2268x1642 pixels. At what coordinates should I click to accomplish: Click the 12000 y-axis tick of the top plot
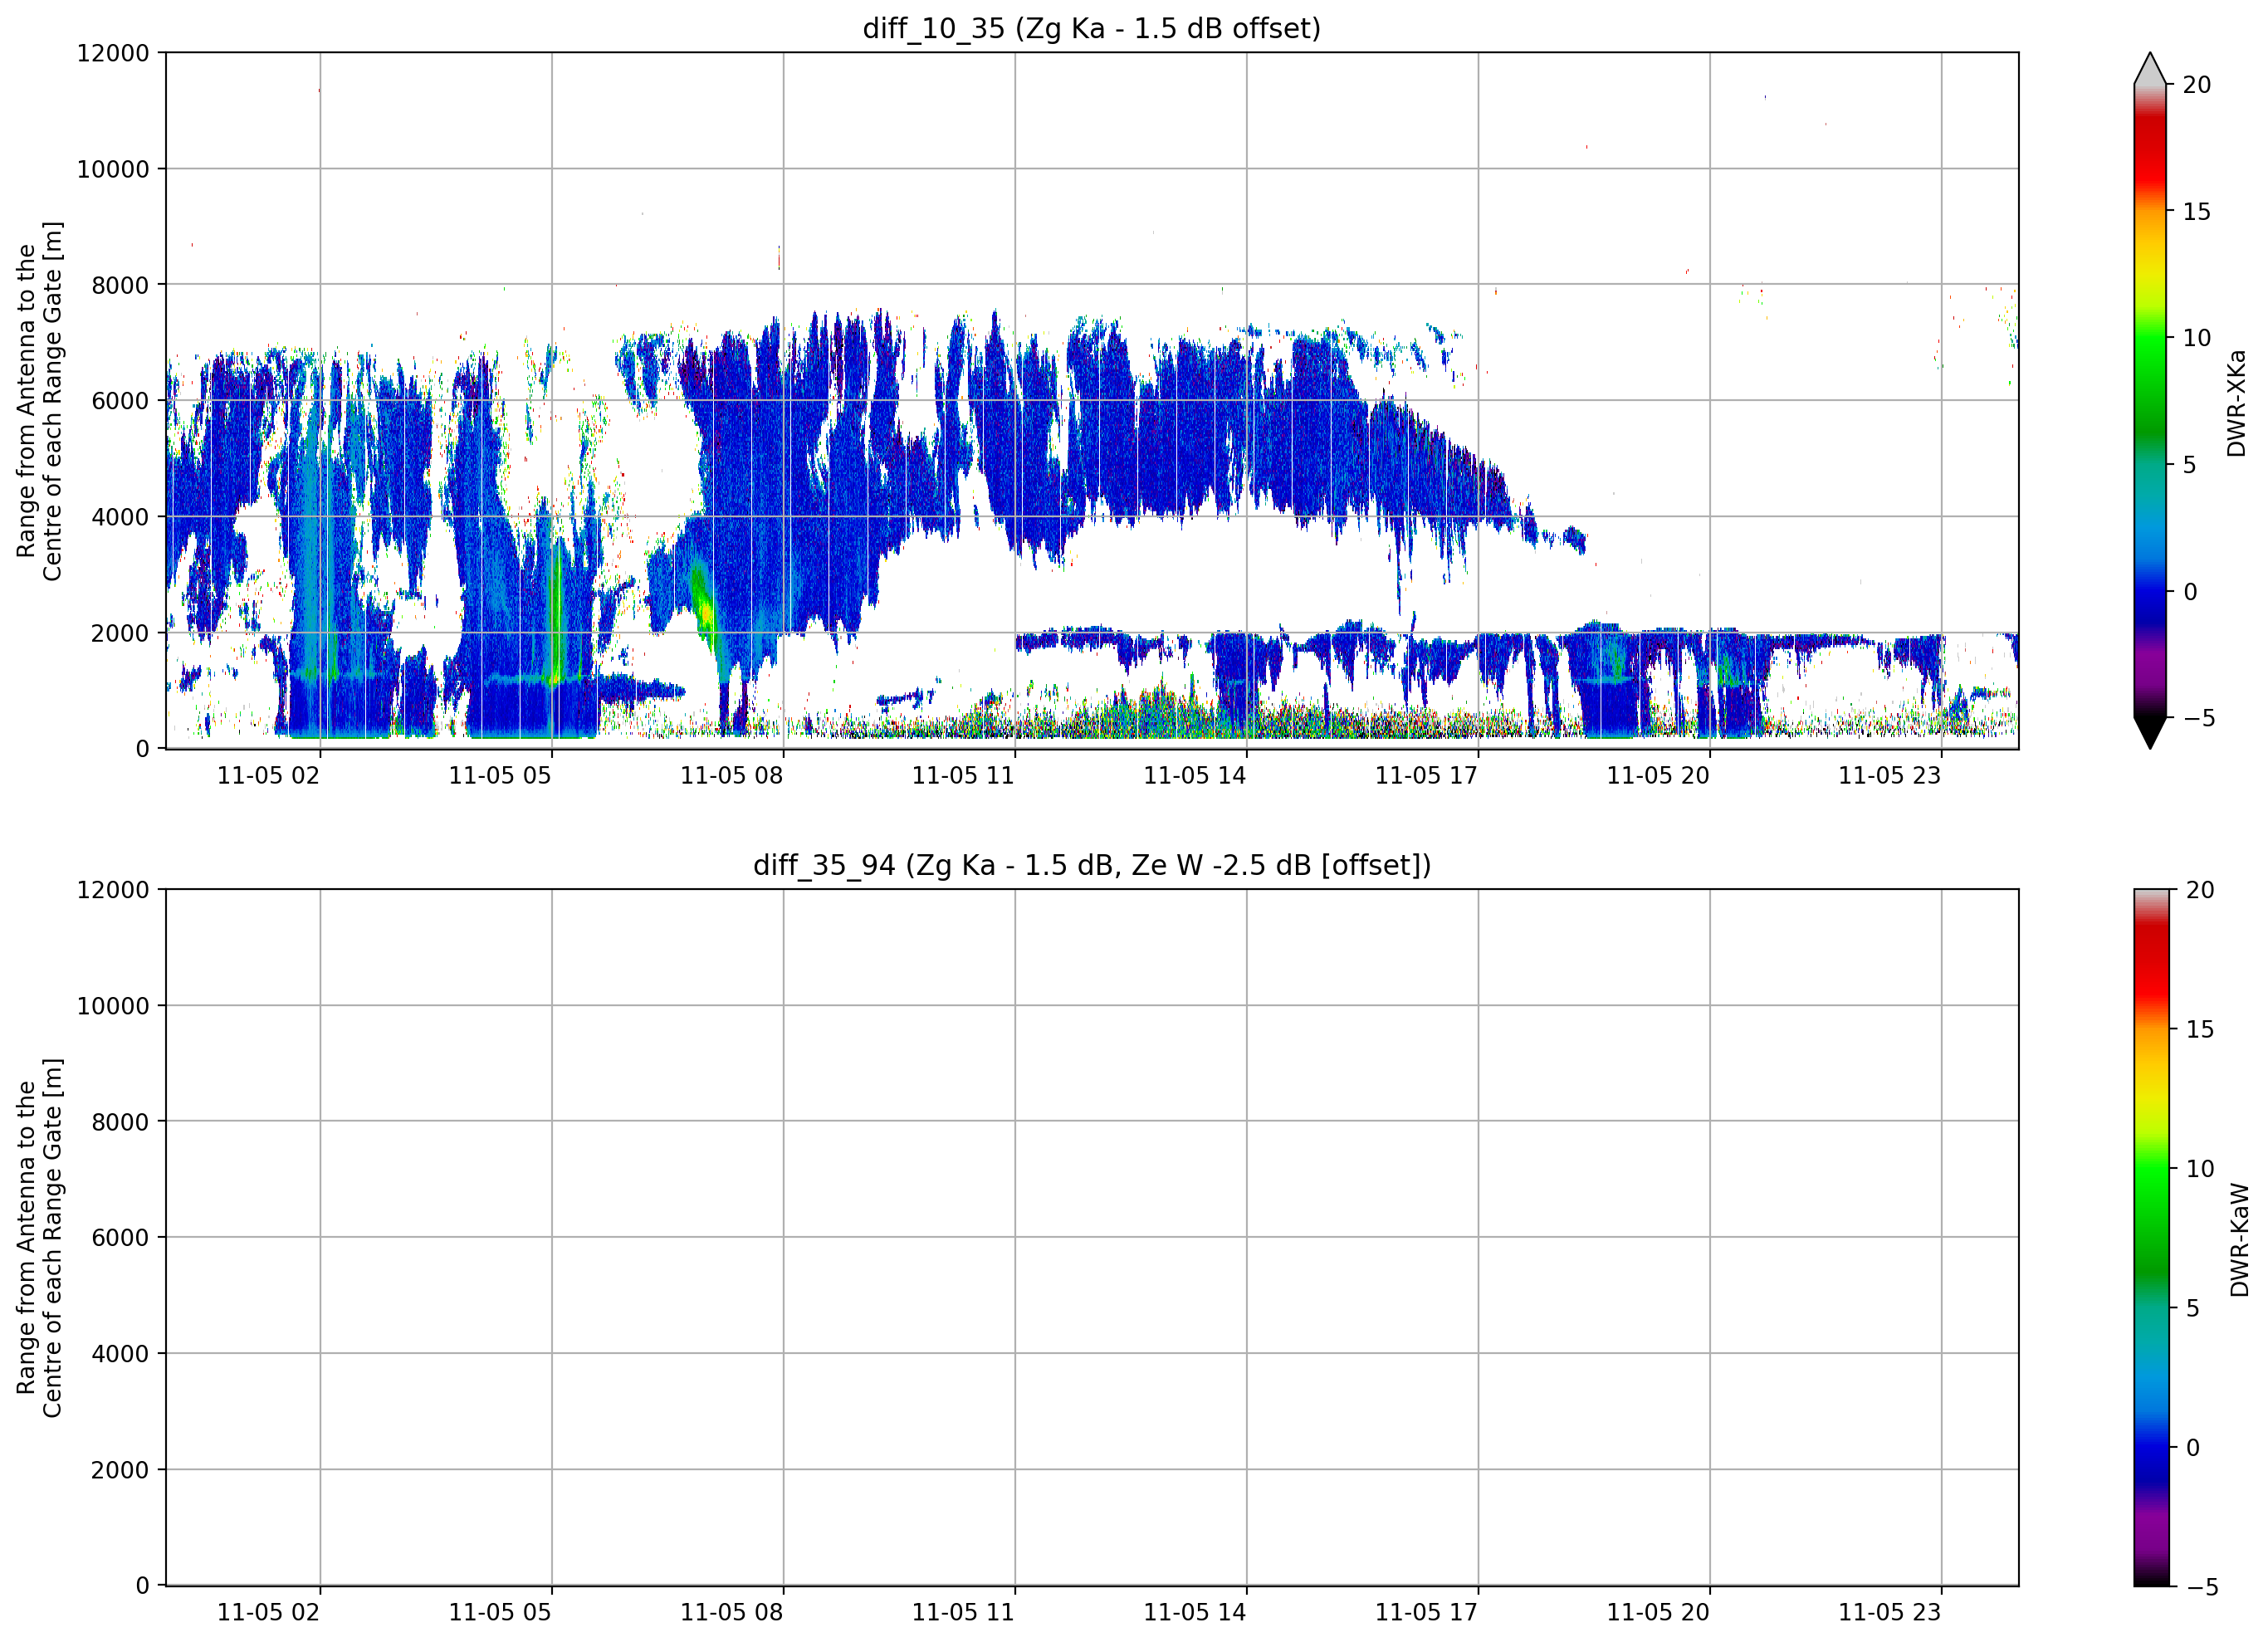coord(113,53)
